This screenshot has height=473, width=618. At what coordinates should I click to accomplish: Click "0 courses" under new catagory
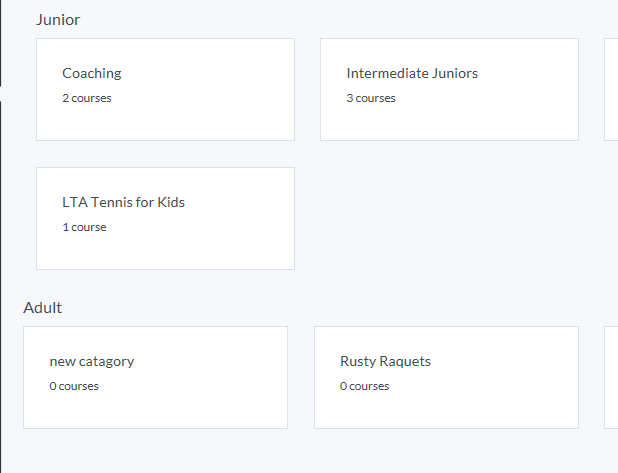74,386
